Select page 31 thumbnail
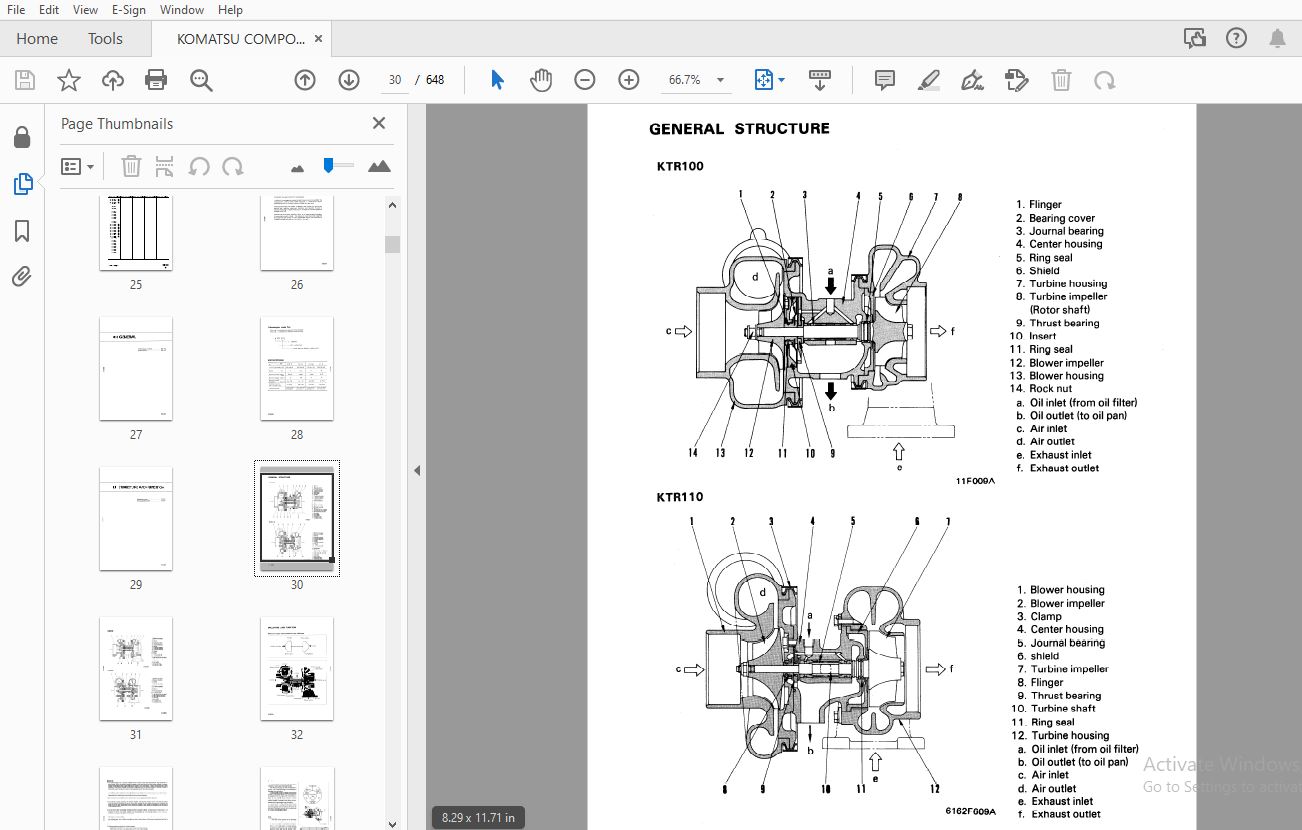 click(136, 669)
